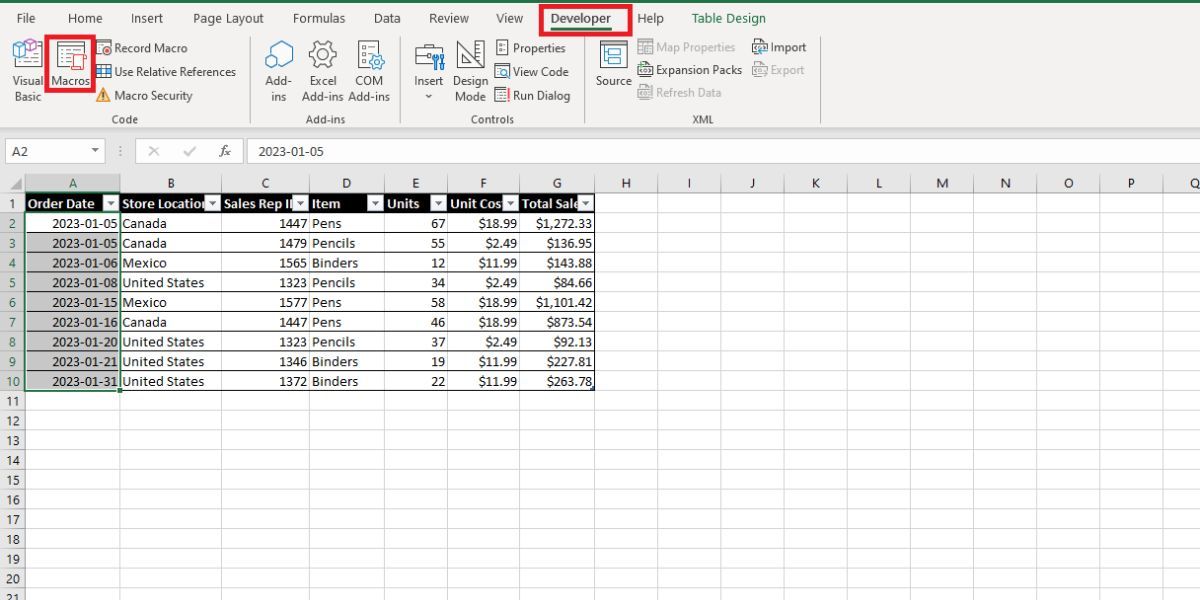The image size is (1200, 600).
Task: Switch to the Home tab
Action: coord(85,18)
